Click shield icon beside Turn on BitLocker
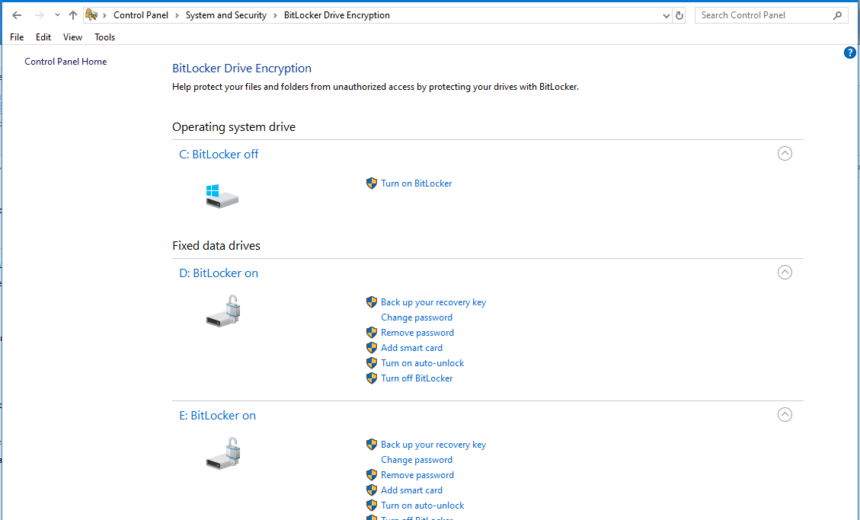860x520 pixels. coord(371,183)
